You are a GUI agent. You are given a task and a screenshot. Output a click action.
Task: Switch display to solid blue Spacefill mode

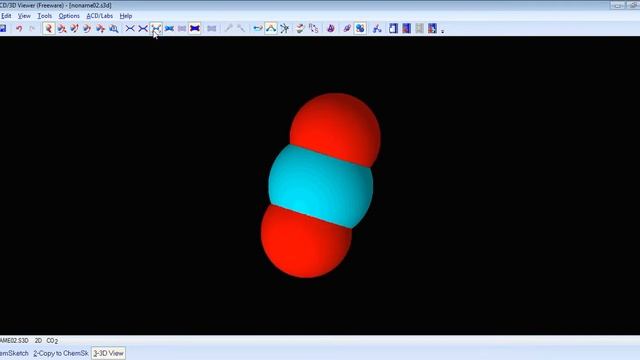pos(169,28)
